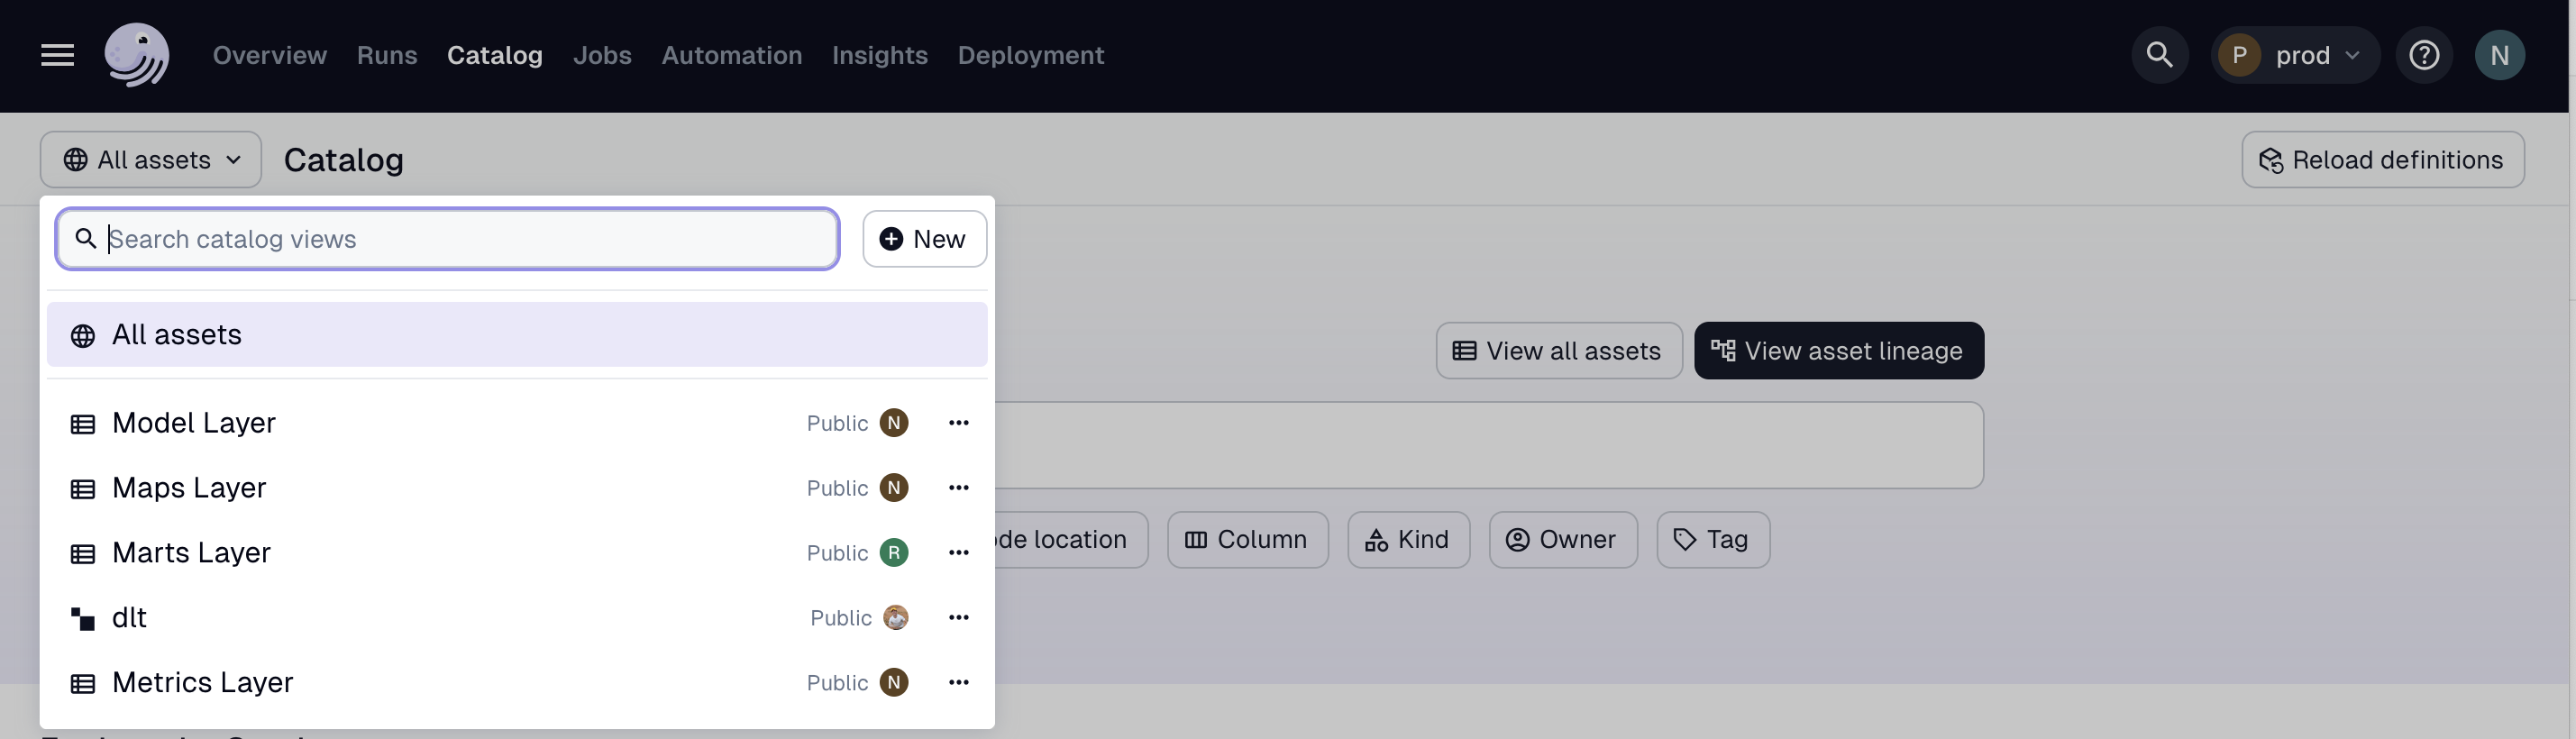Select the Model Layer view
Screen dimensions: 2576x739
coord(517,423)
